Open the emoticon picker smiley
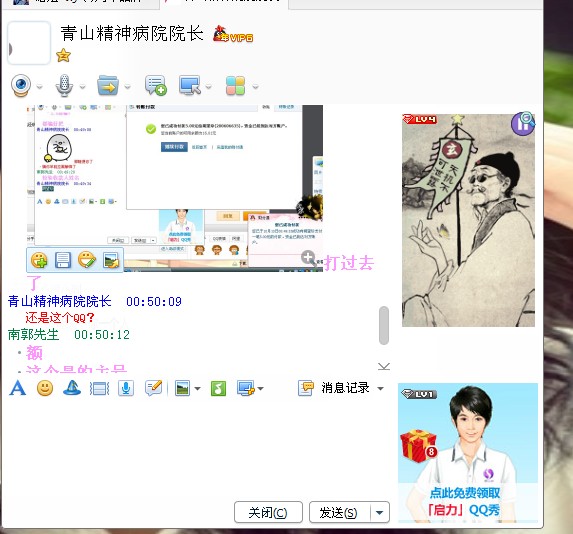Screen dimensions: 573x534 pyautogui.click(x=45, y=388)
